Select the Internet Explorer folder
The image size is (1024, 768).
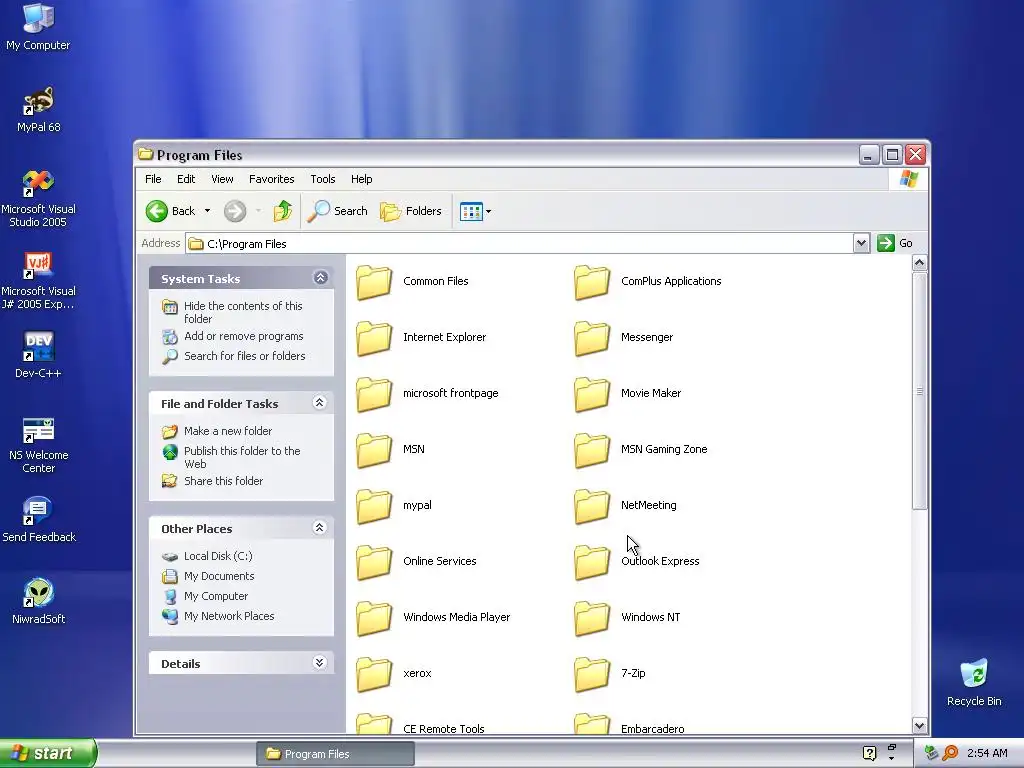(x=421, y=338)
